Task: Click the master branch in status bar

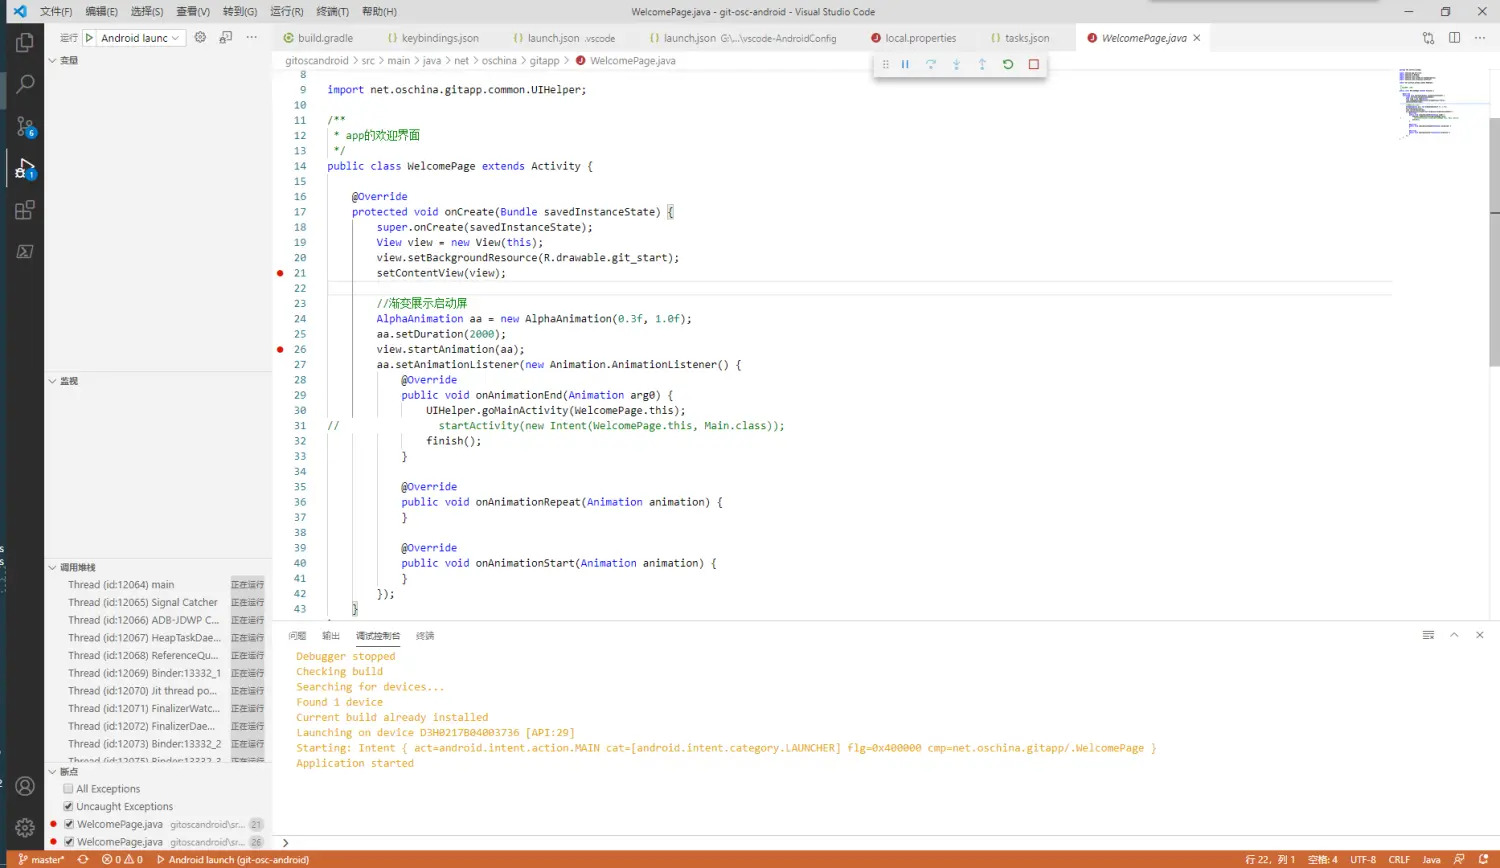Action: point(40,860)
